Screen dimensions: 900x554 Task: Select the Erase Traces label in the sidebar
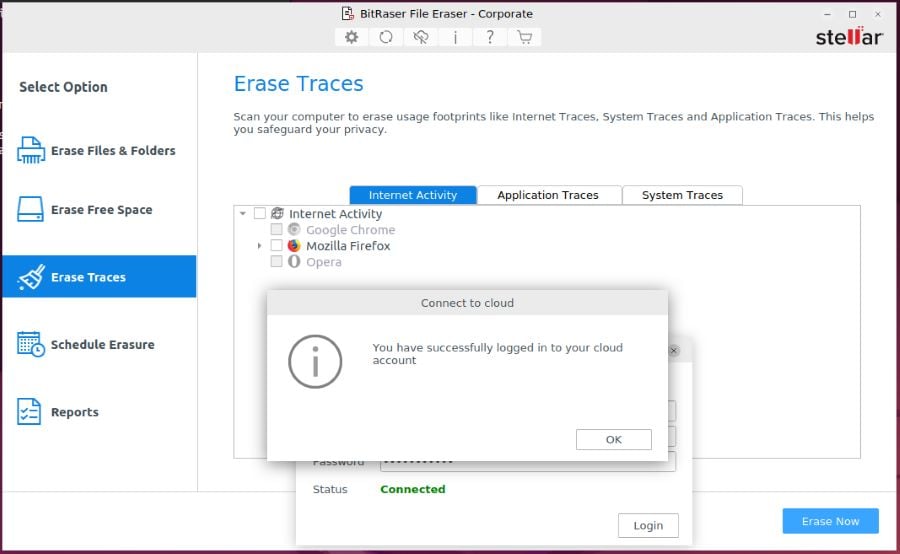[88, 277]
